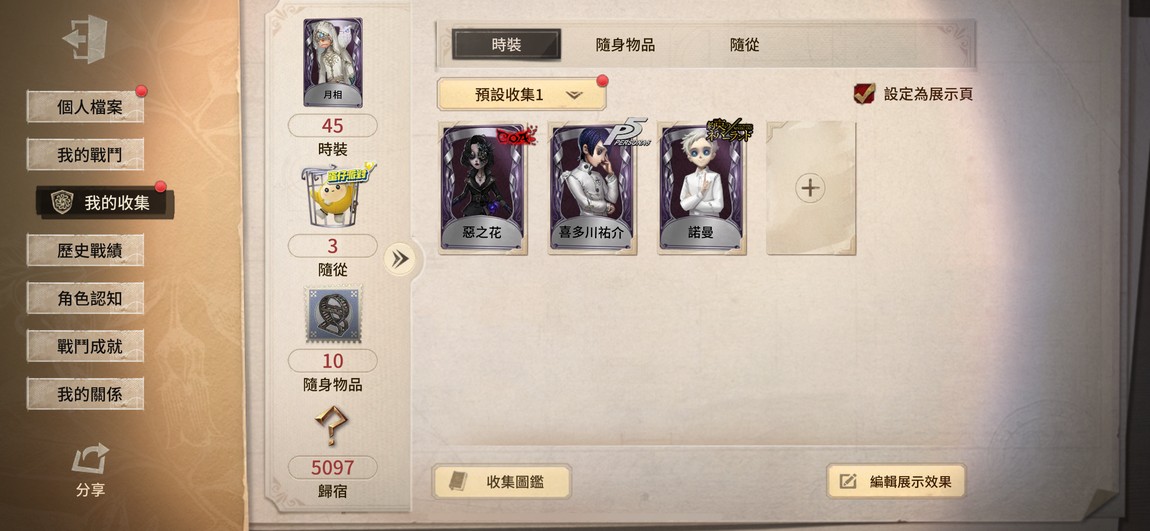Open 個人檔案 from the side menu
This screenshot has height=531, width=1150.
(85, 107)
